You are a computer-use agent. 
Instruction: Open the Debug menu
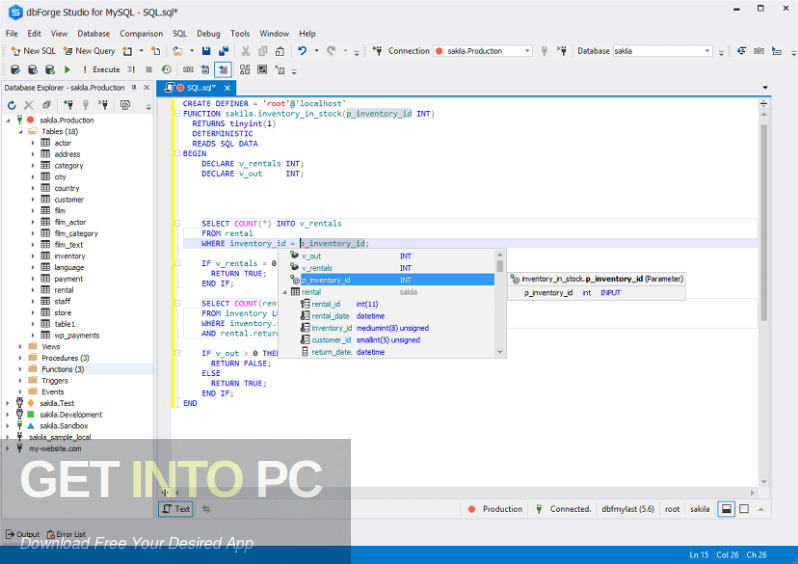(209, 34)
